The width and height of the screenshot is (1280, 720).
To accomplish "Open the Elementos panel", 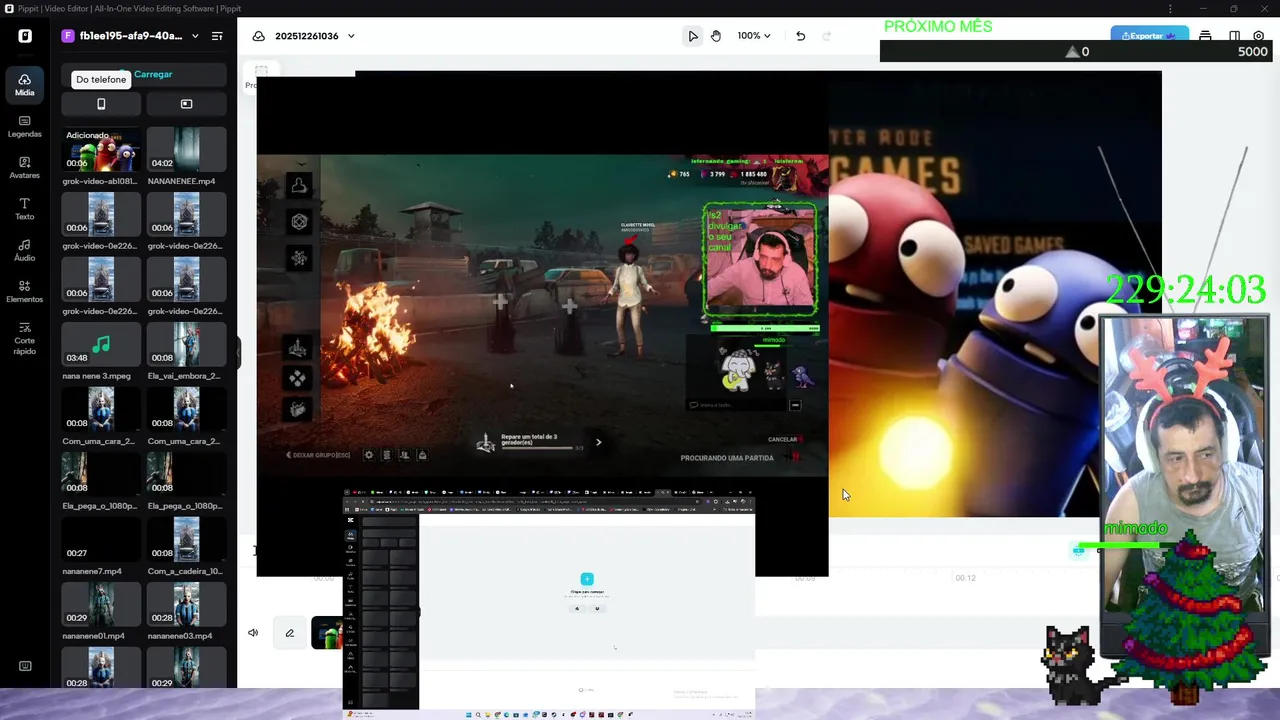I will 24,291.
